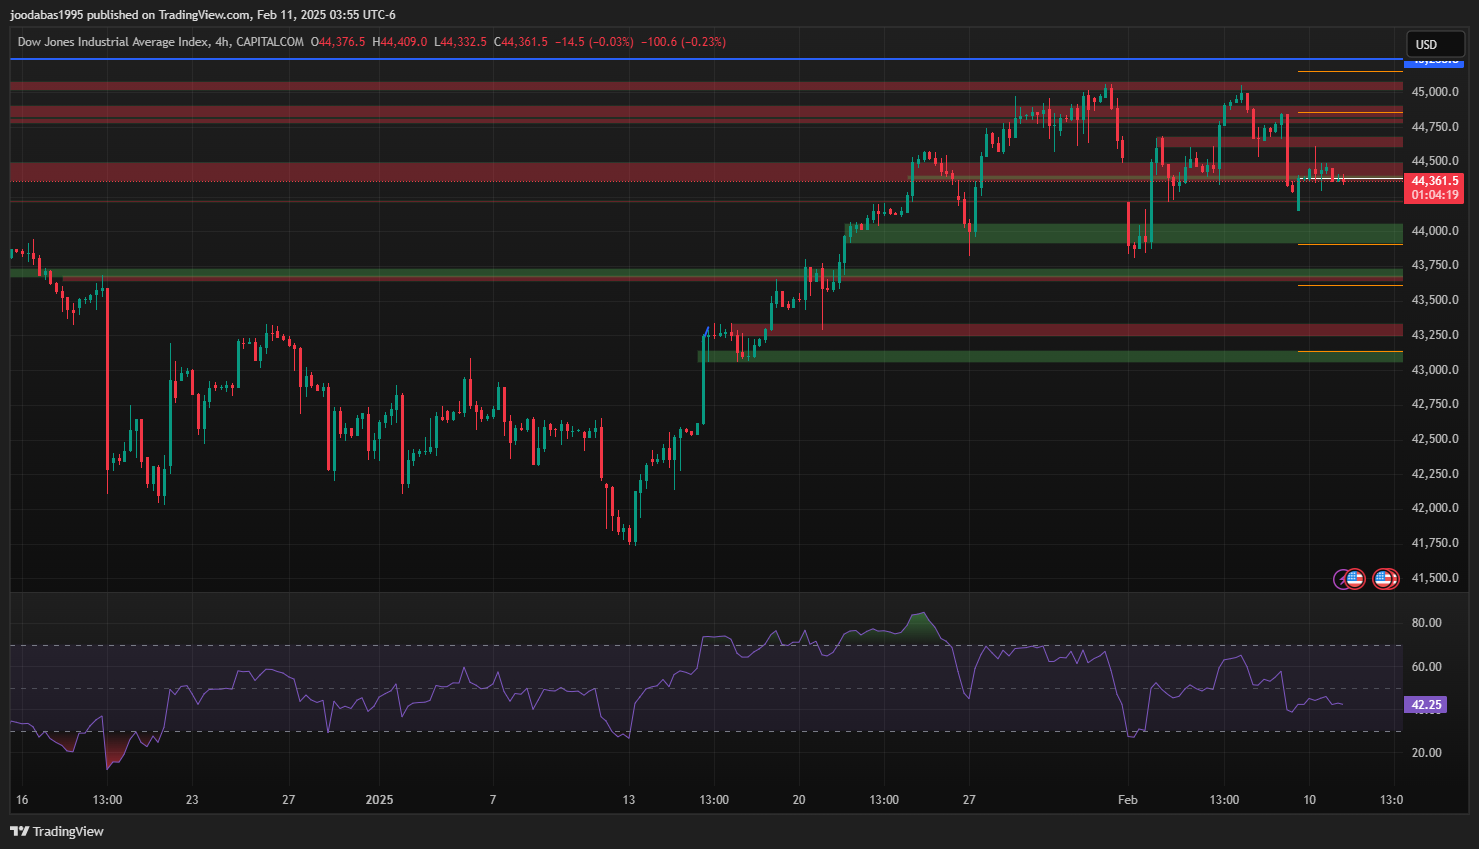Open the USD currency selector
1479x849 pixels.
pyautogui.click(x=1435, y=44)
